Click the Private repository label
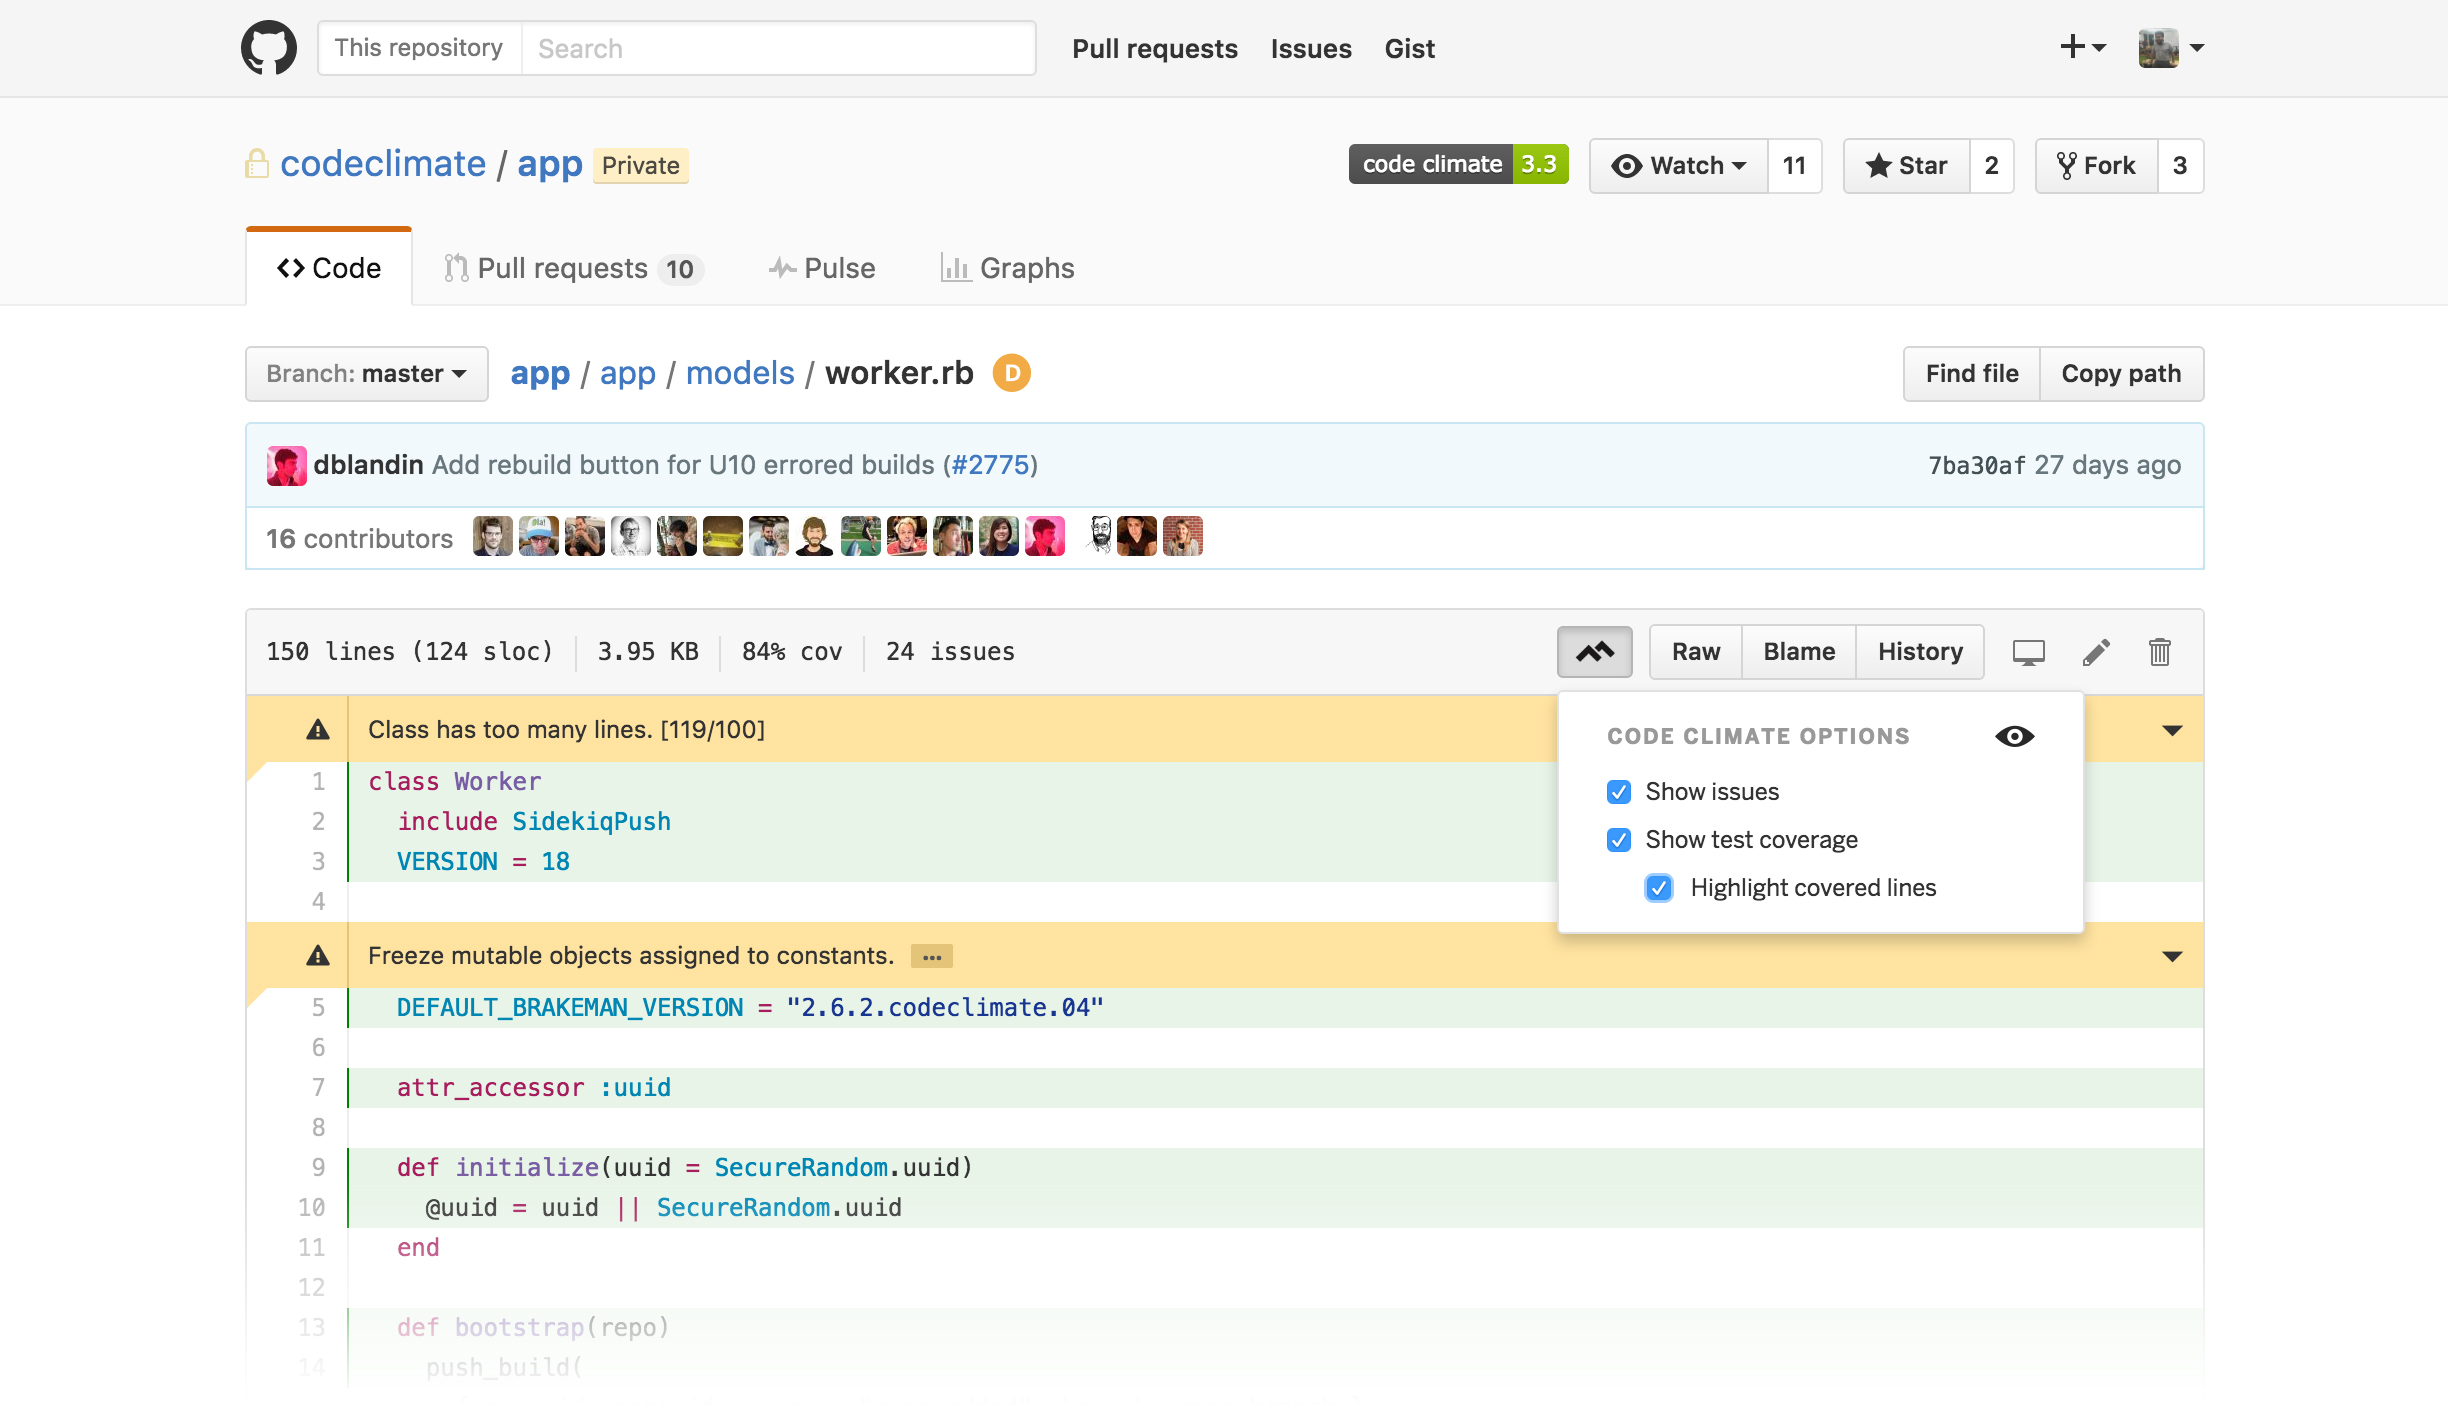This screenshot has width=2448, height=1406. 641,166
